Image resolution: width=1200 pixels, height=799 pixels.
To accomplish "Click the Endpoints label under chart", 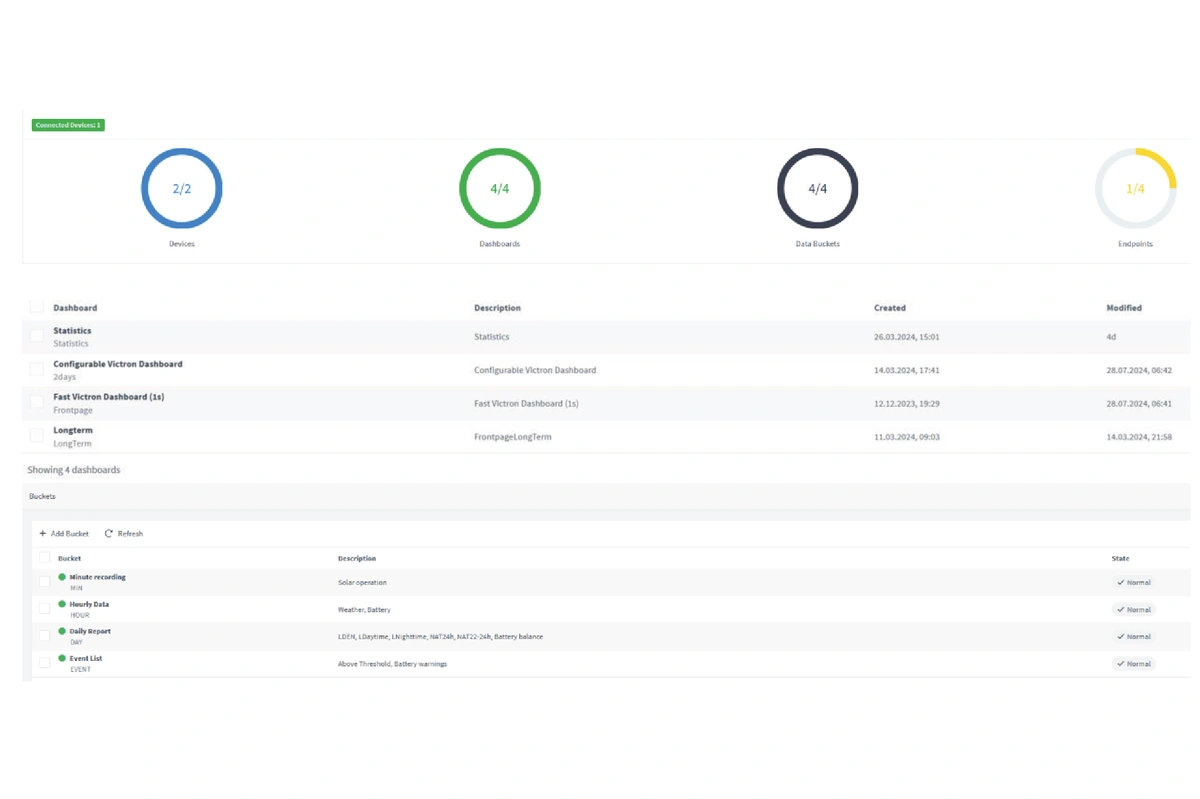I will coord(1135,244).
